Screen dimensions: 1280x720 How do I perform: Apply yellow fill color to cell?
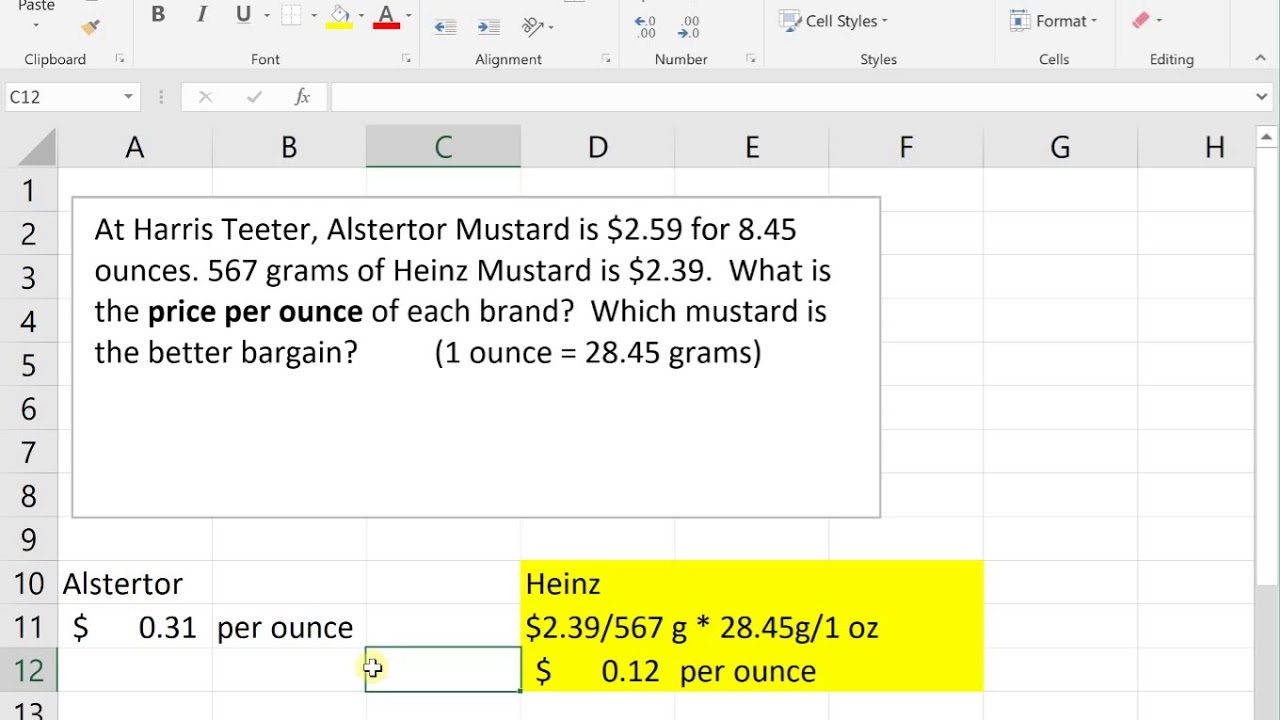339,17
